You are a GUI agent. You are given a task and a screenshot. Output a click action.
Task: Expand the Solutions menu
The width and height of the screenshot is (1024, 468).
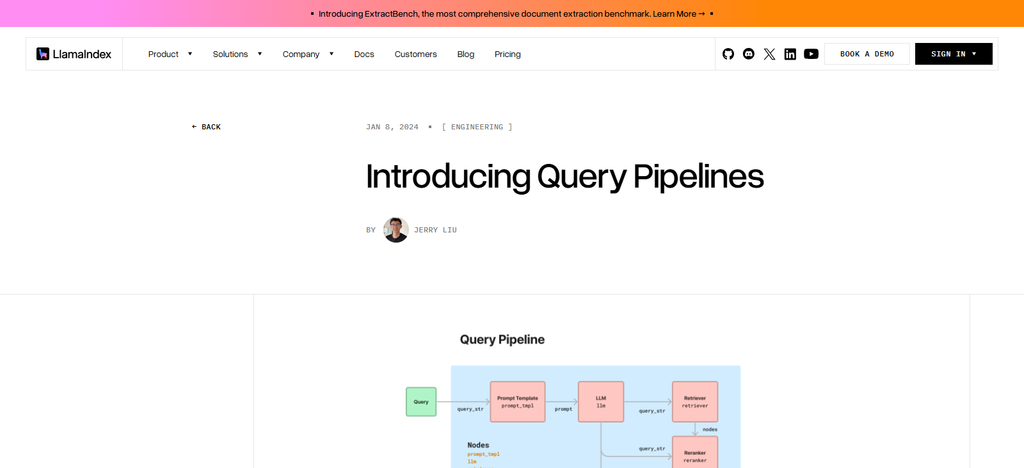(x=237, y=54)
